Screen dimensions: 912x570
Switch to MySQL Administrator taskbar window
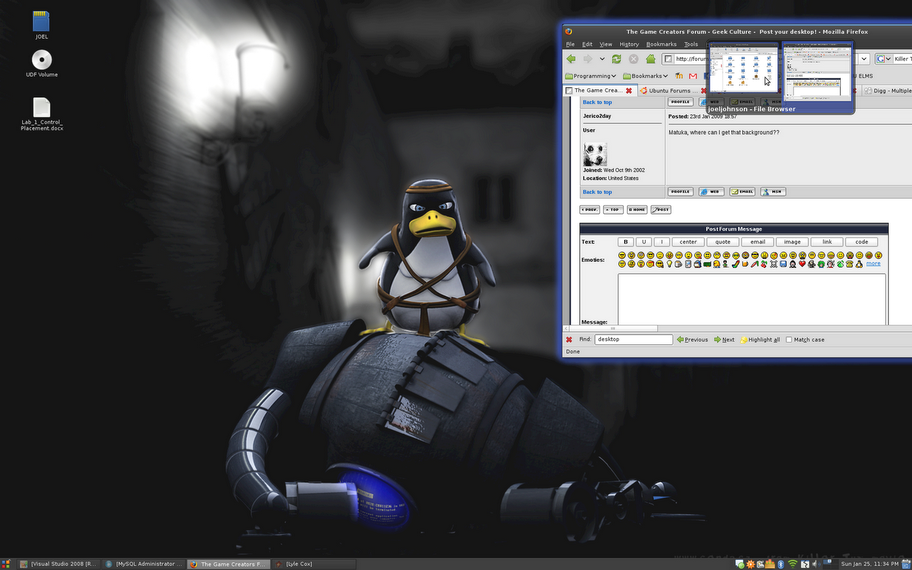point(144,564)
